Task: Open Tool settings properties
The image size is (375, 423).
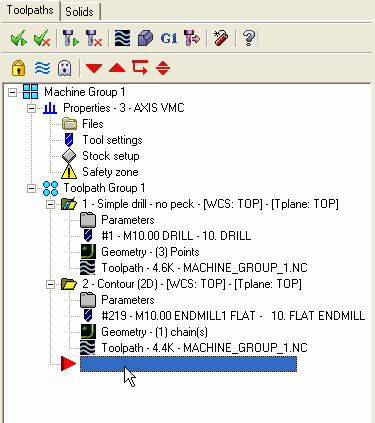Action: 112,140
